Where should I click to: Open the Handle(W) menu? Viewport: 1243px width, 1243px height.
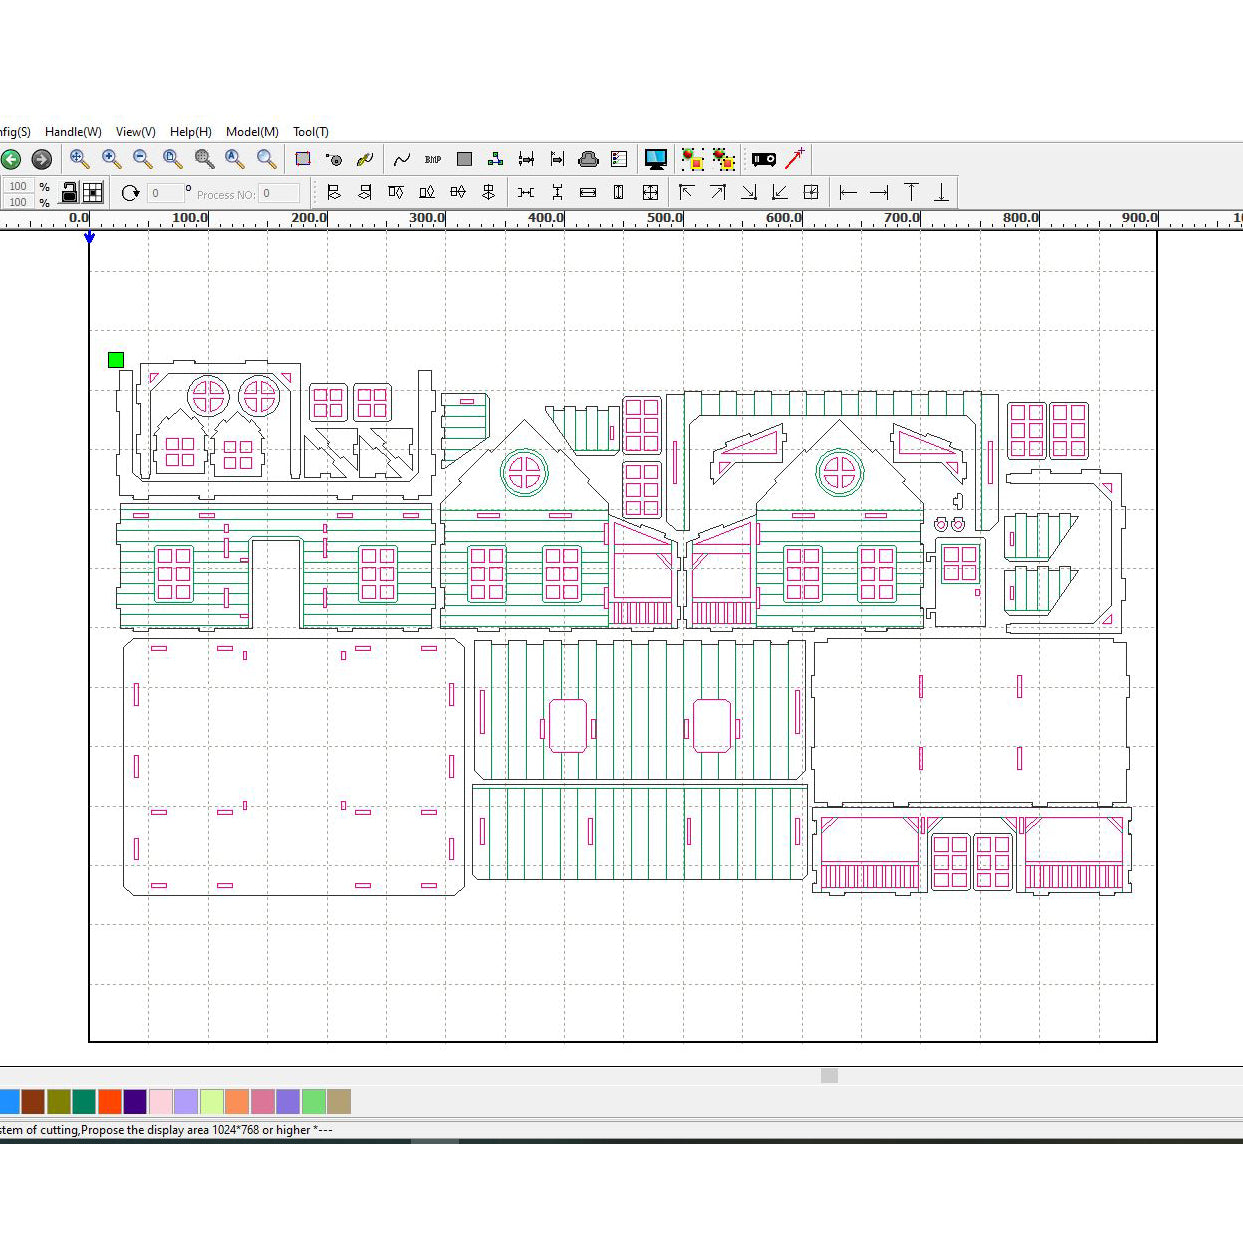73,132
